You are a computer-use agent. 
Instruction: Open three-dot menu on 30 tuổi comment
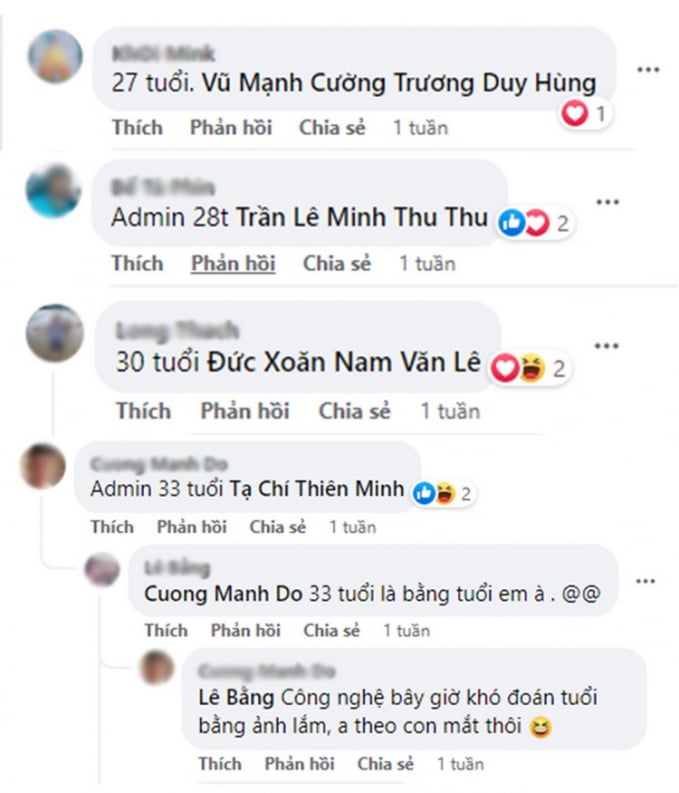[x=606, y=346]
